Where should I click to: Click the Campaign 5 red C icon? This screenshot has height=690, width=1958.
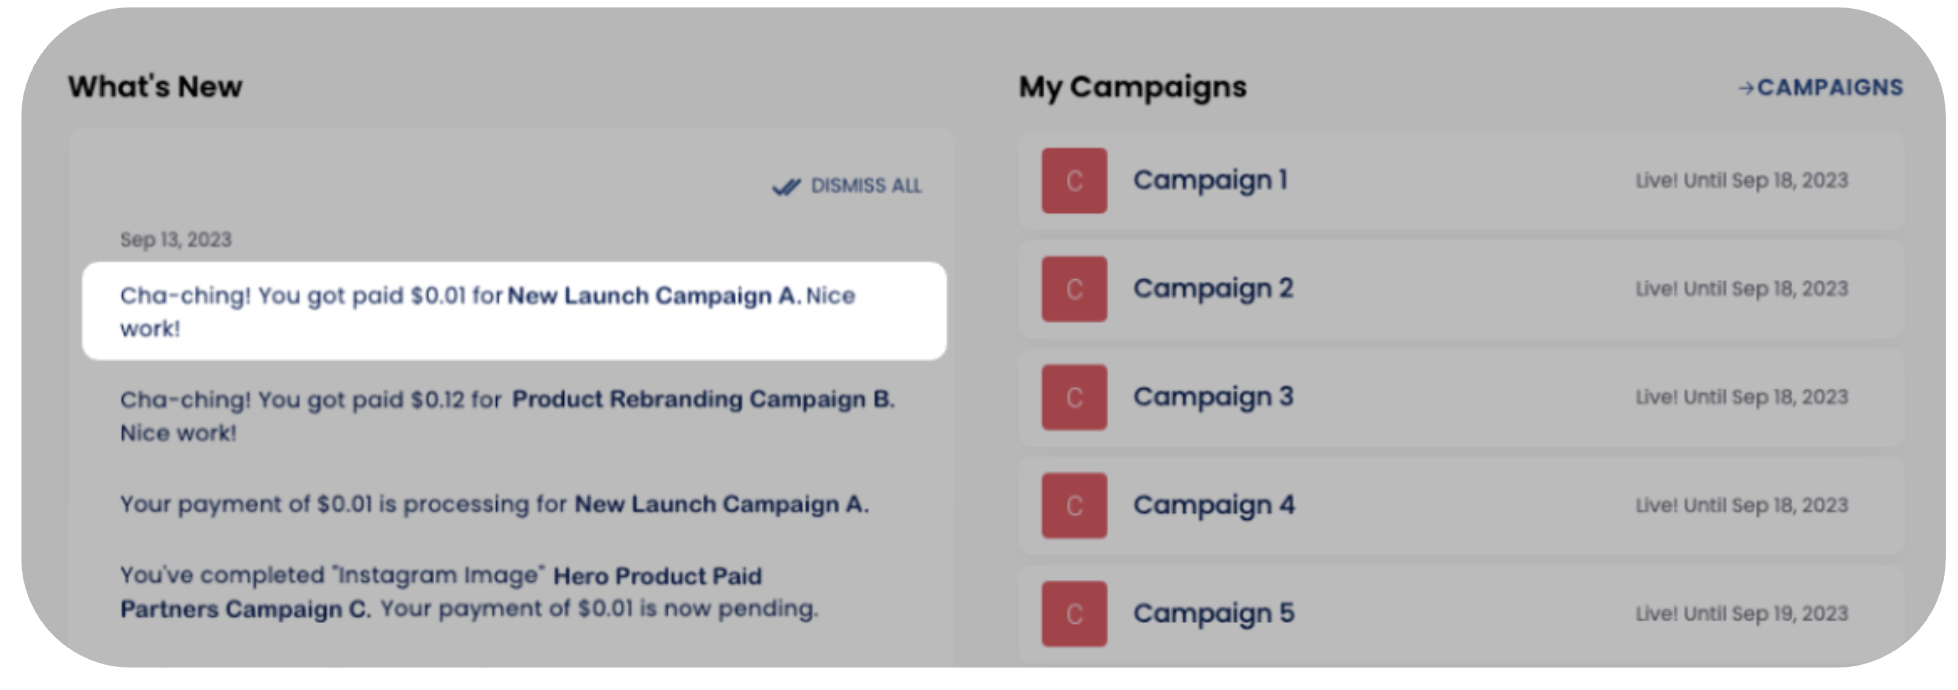pyautogui.click(x=1074, y=613)
